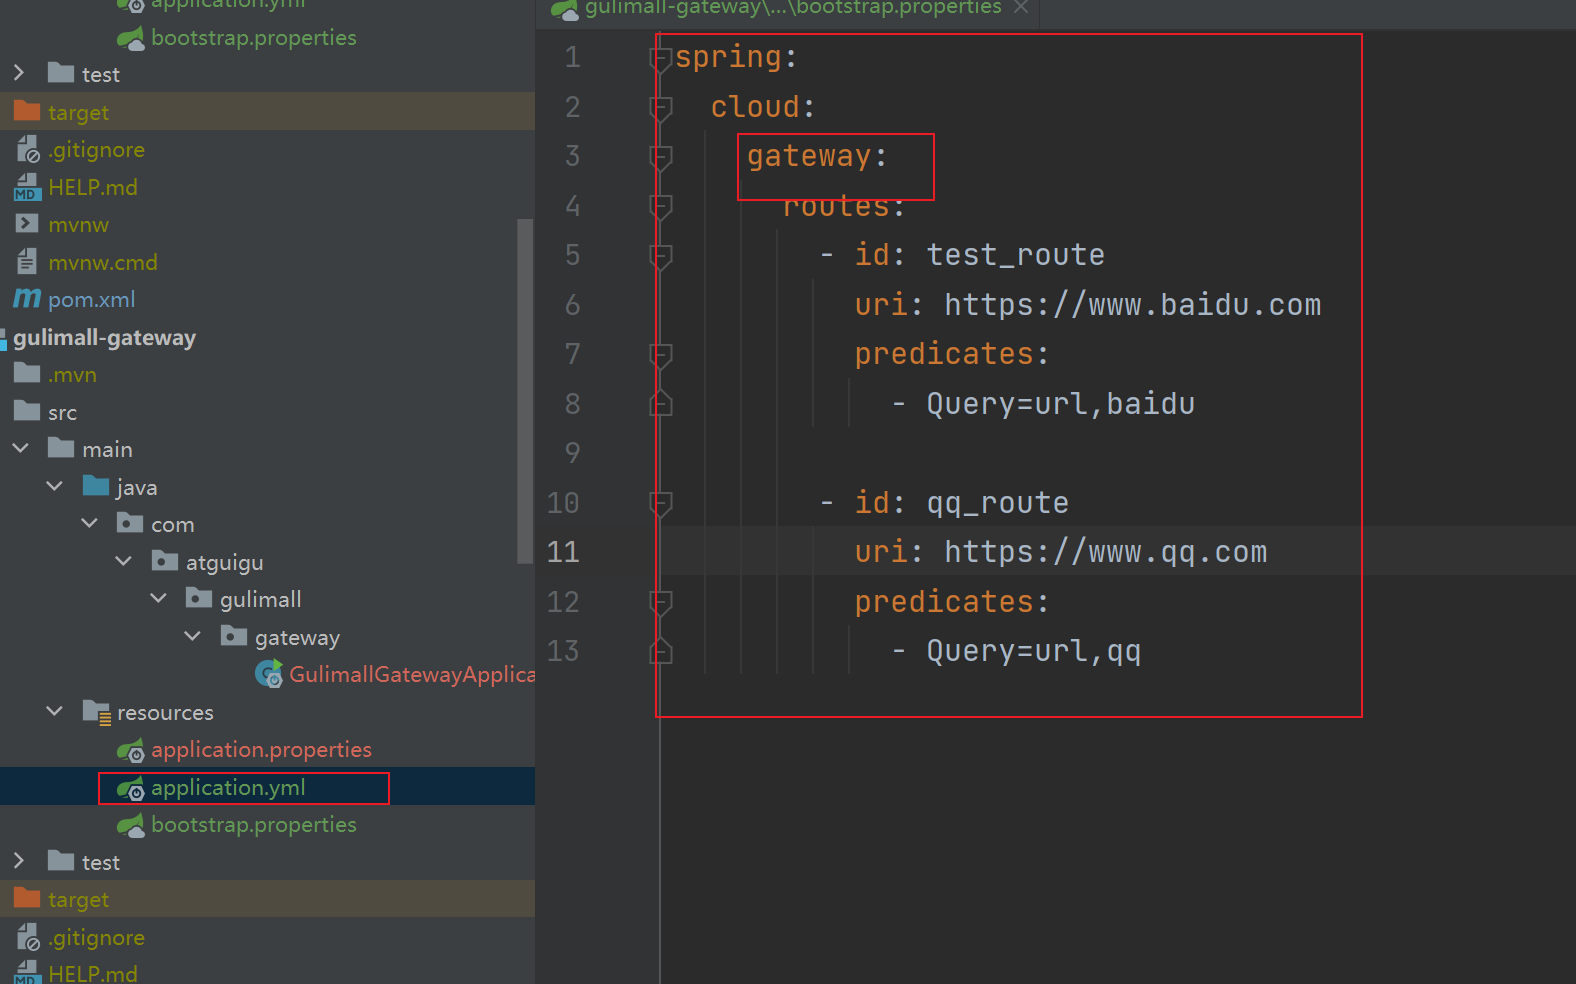
Task: Click the application.properties Spring file icon
Action: [131, 750]
